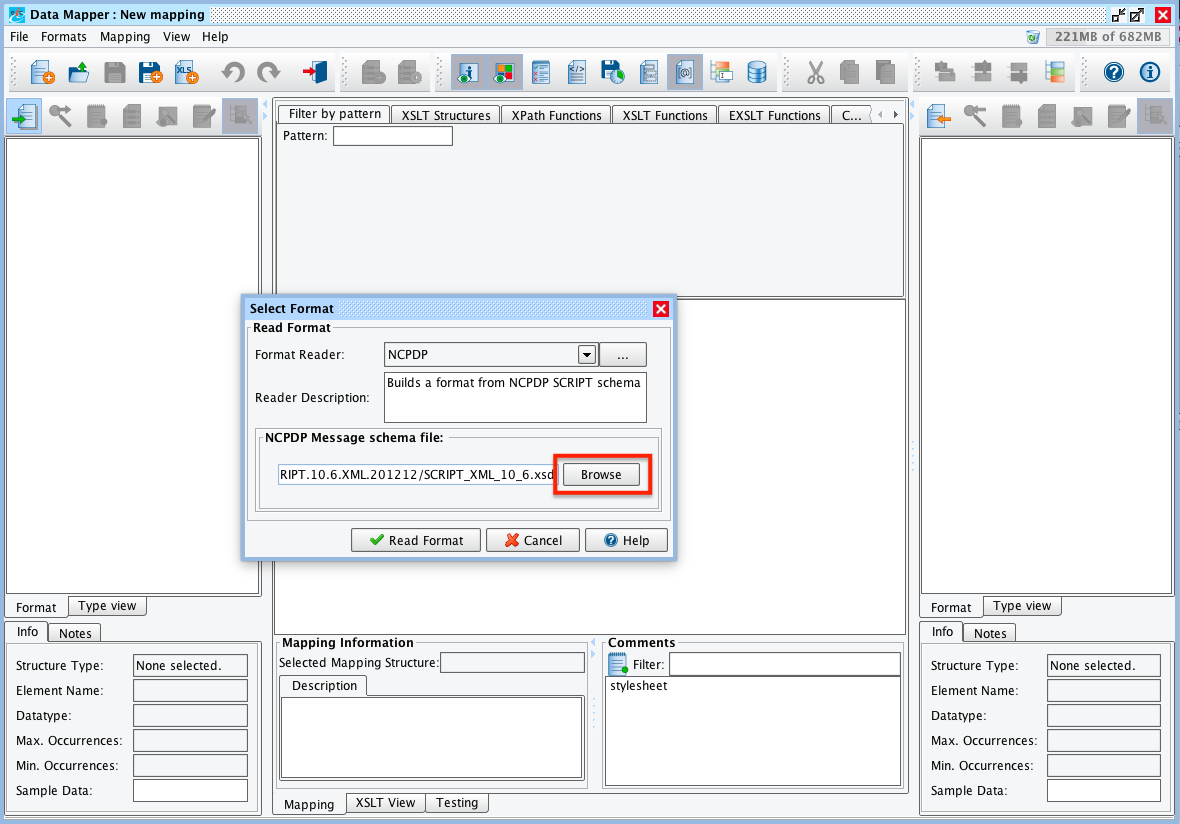The height and width of the screenshot is (824, 1180).
Task: Click the About info circle toolbar icon
Action: (1150, 72)
